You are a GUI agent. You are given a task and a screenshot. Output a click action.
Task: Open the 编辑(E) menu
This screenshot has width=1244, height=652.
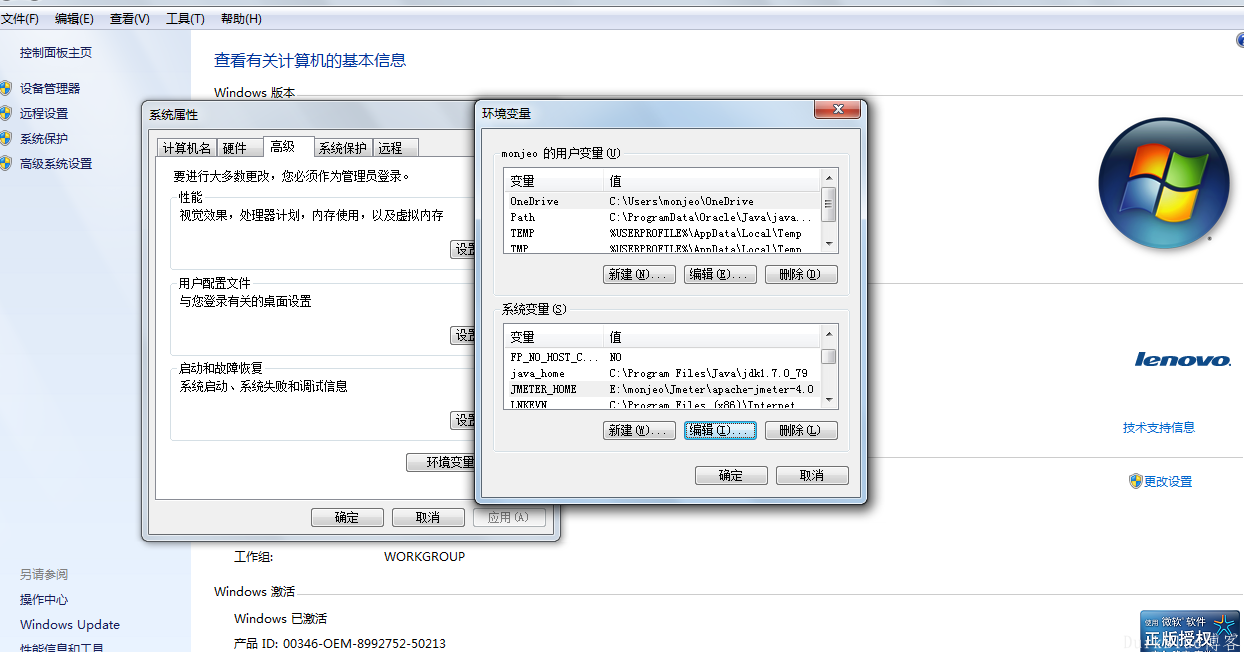[x=74, y=19]
